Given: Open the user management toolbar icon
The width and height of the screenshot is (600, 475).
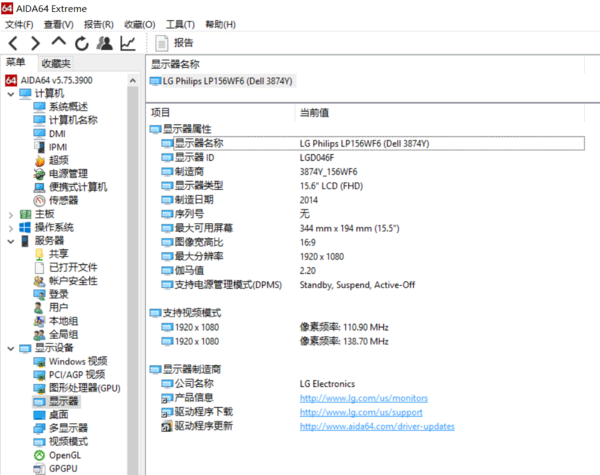Looking at the screenshot, I should [104, 43].
